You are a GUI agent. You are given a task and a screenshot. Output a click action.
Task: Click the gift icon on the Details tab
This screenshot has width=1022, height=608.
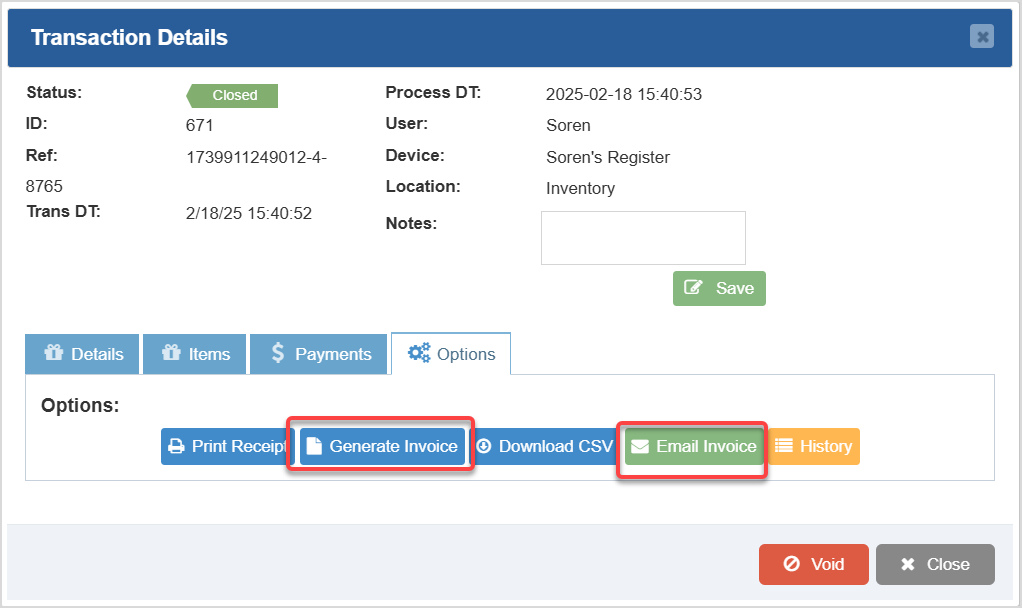click(x=56, y=353)
